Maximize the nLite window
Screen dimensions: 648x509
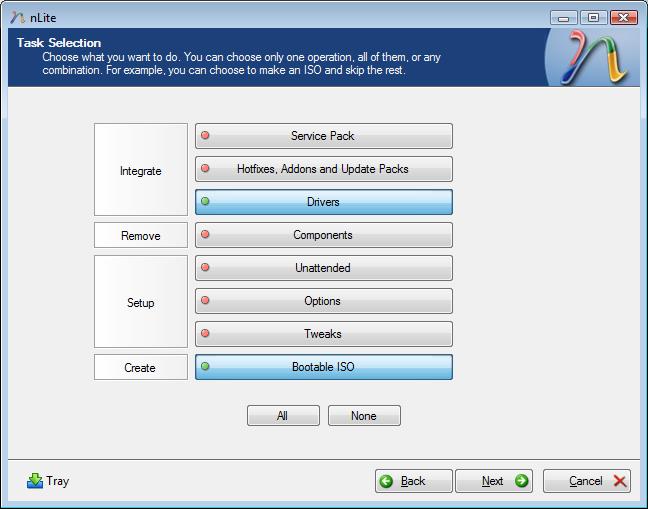click(593, 18)
